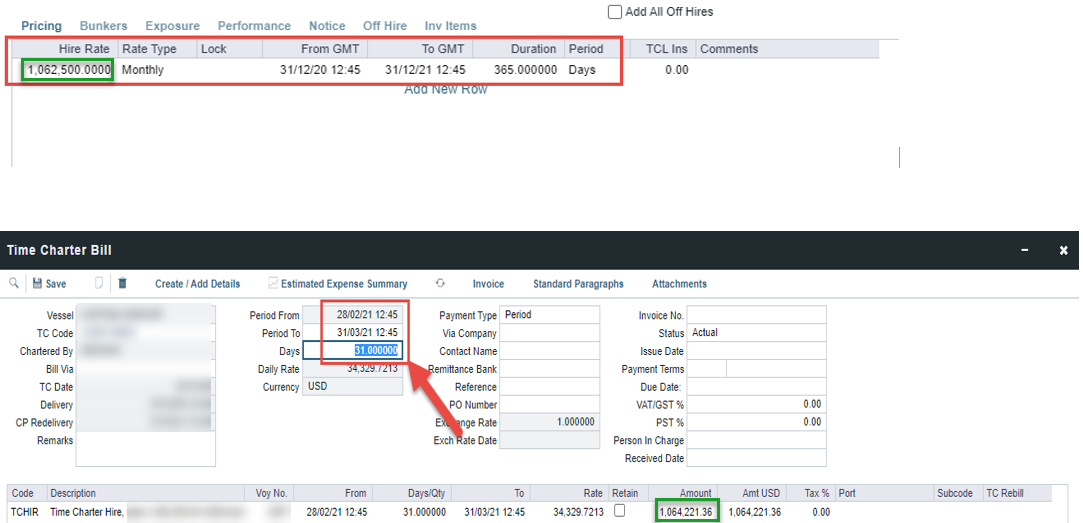The image size is (1083, 523).
Task: Open the Payment Type field showing Period
Action: tap(550, 315)
